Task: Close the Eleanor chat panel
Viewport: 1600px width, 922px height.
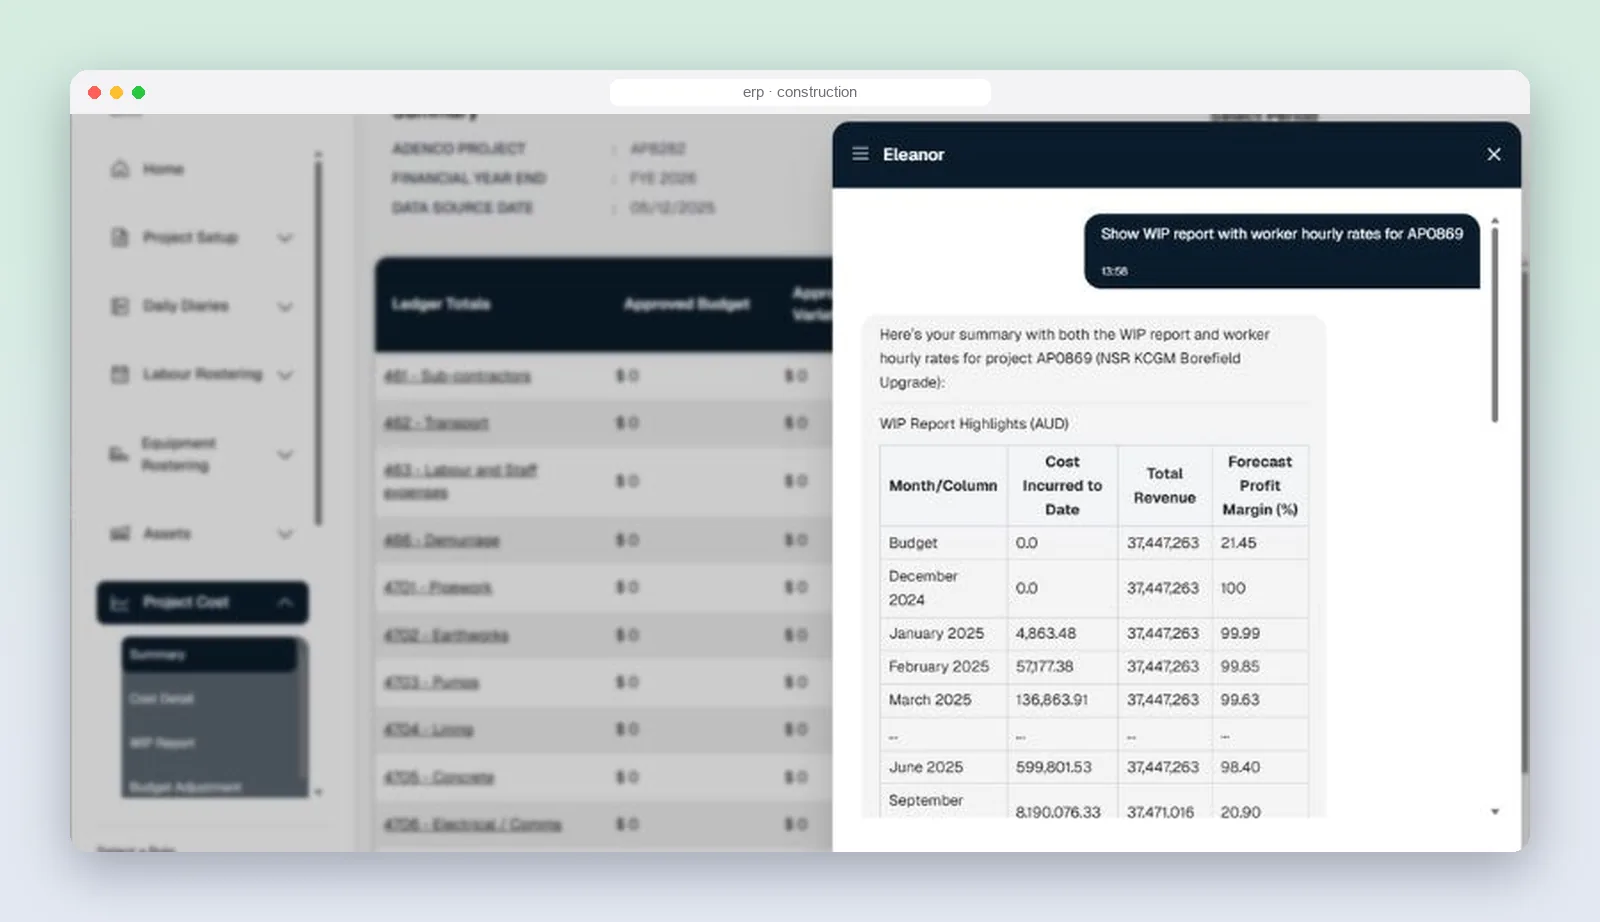Action: tap(1494, 154)
